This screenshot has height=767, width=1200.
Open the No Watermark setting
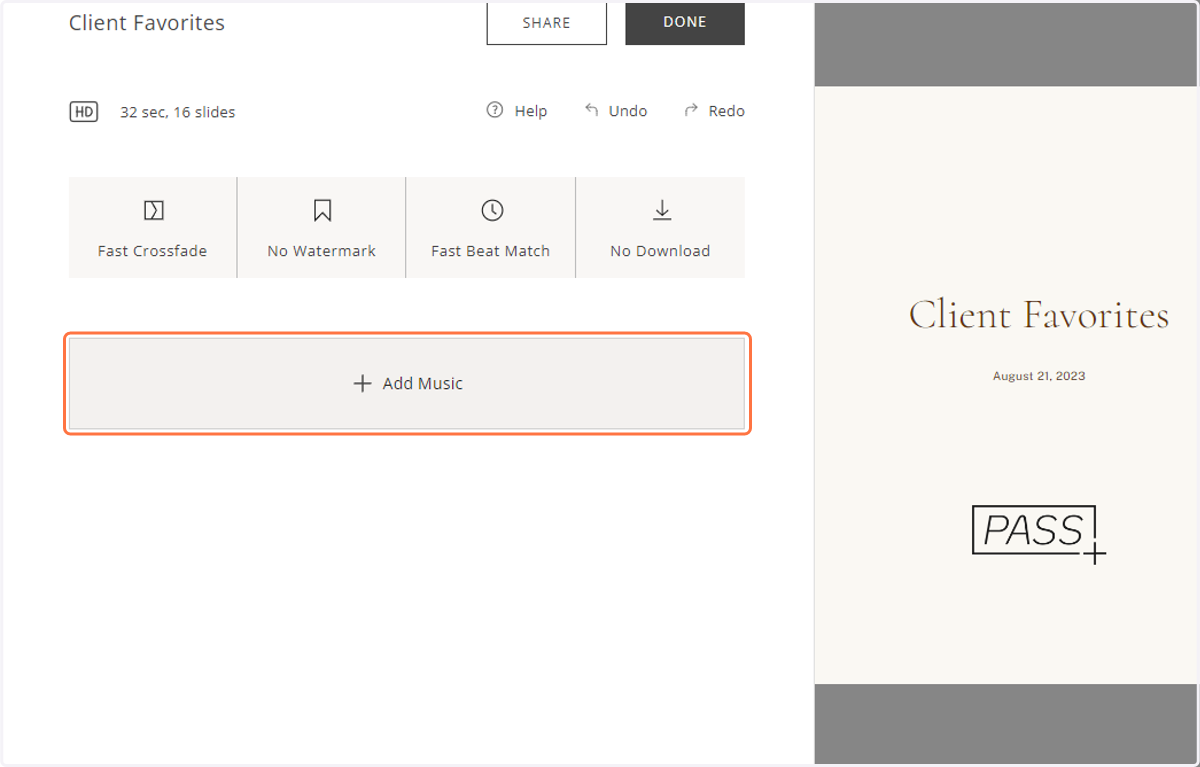321,228
